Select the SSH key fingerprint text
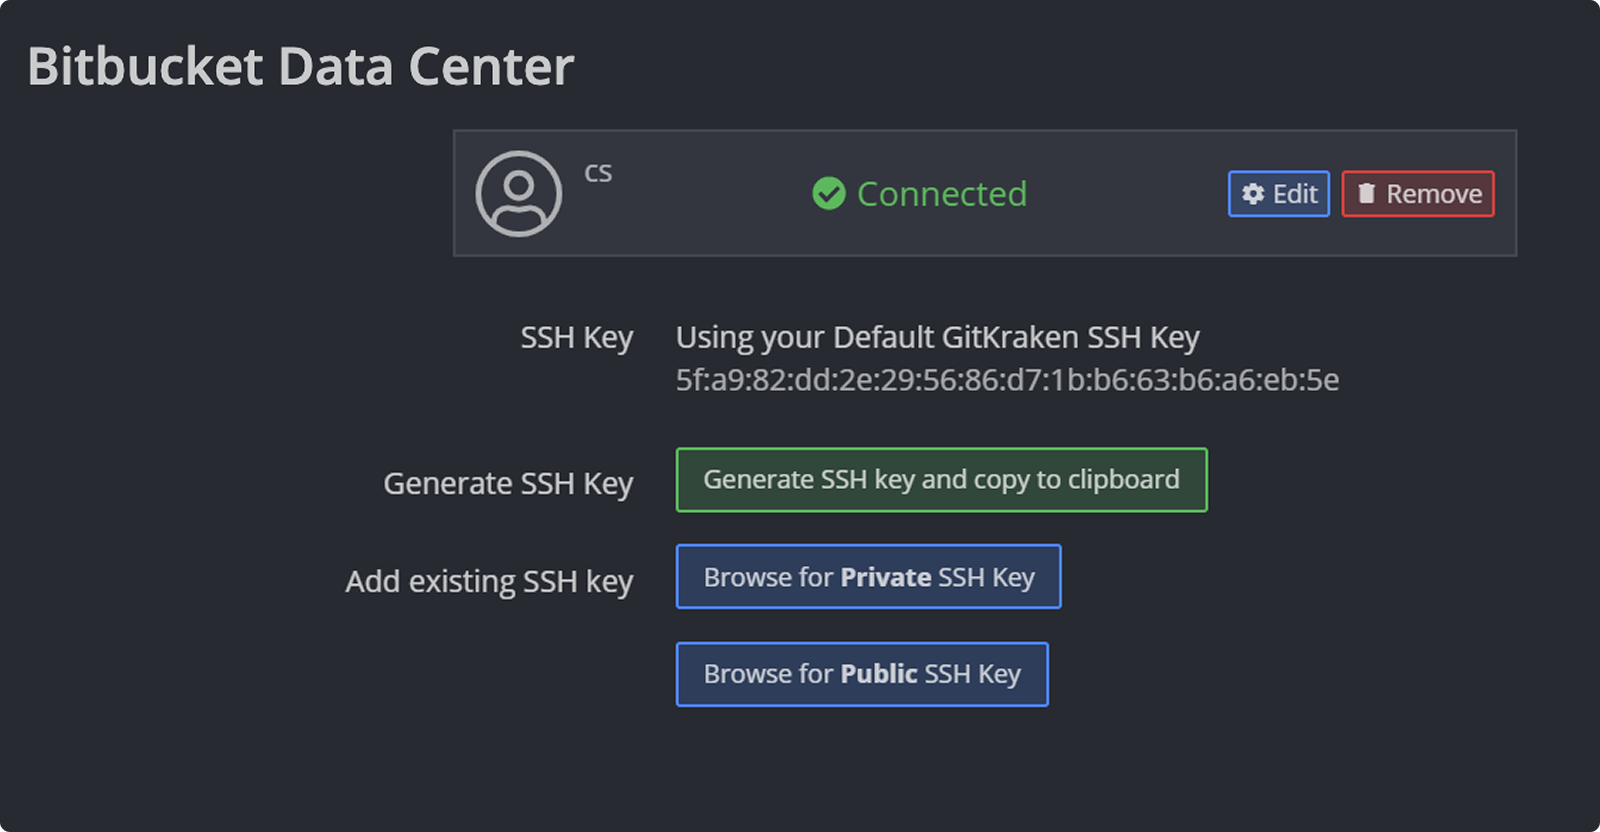Viewport: 1600px width, 832px height. pyautogui.click(x=1006, y=380)
